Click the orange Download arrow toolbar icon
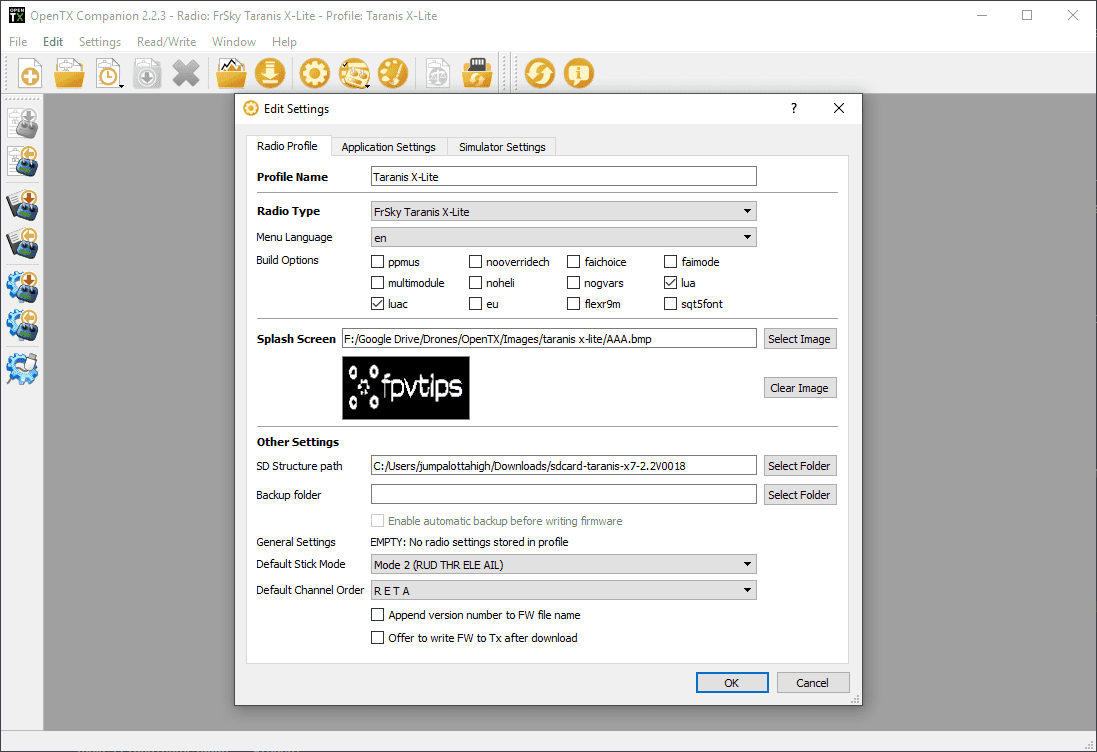Image resolution: width=1097 pixels, height=752 pixels. point(270,73)
